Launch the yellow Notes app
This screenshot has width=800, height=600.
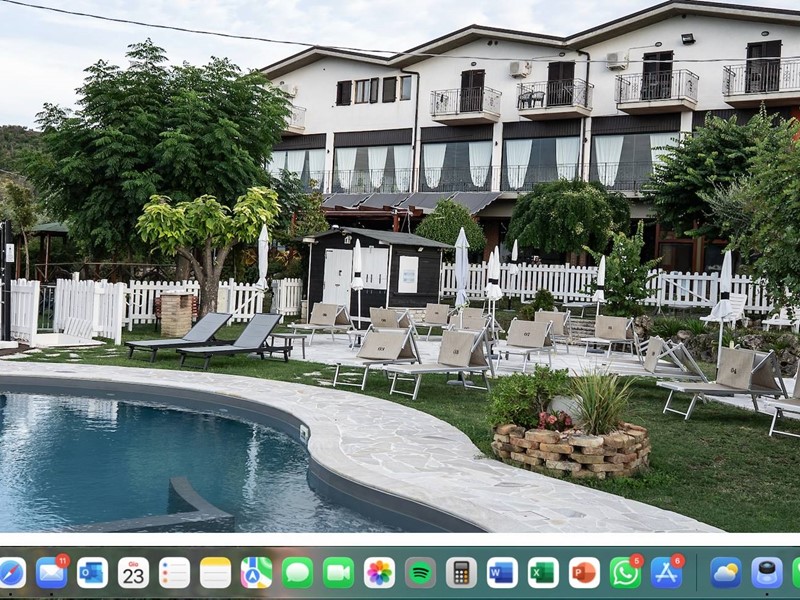(215, 573)
